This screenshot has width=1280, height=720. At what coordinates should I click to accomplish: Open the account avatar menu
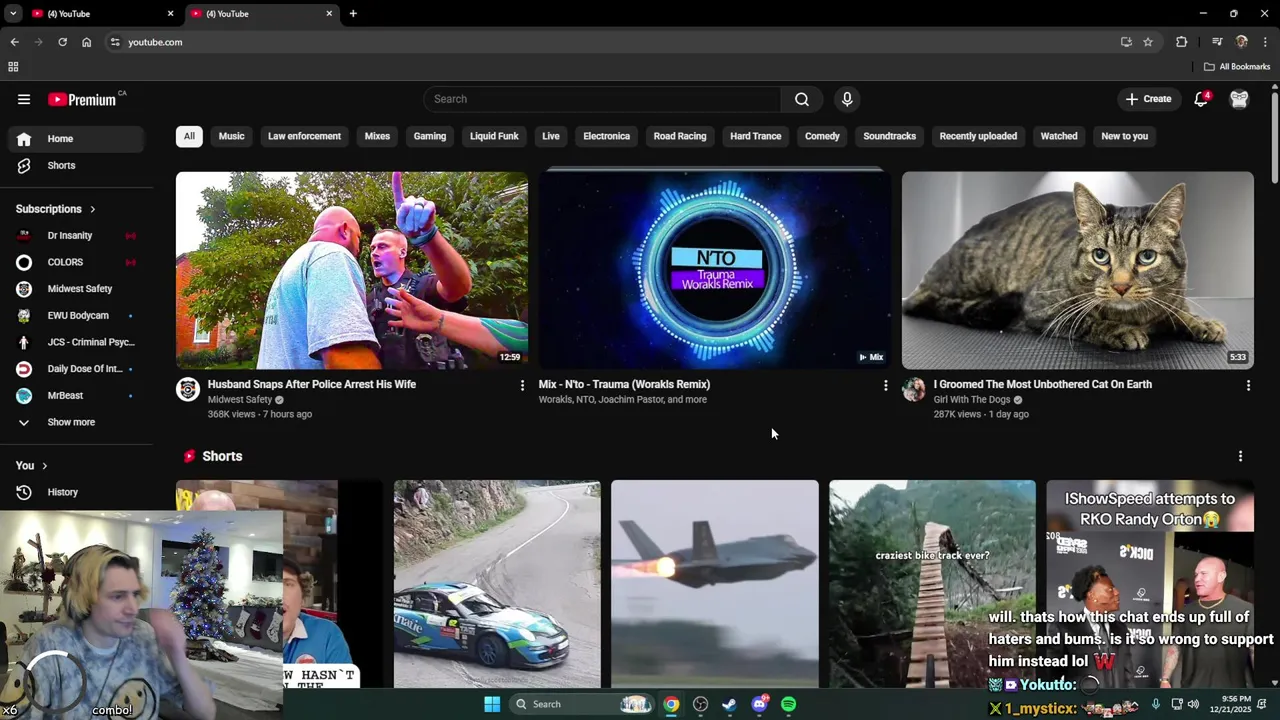(1239, 99)
